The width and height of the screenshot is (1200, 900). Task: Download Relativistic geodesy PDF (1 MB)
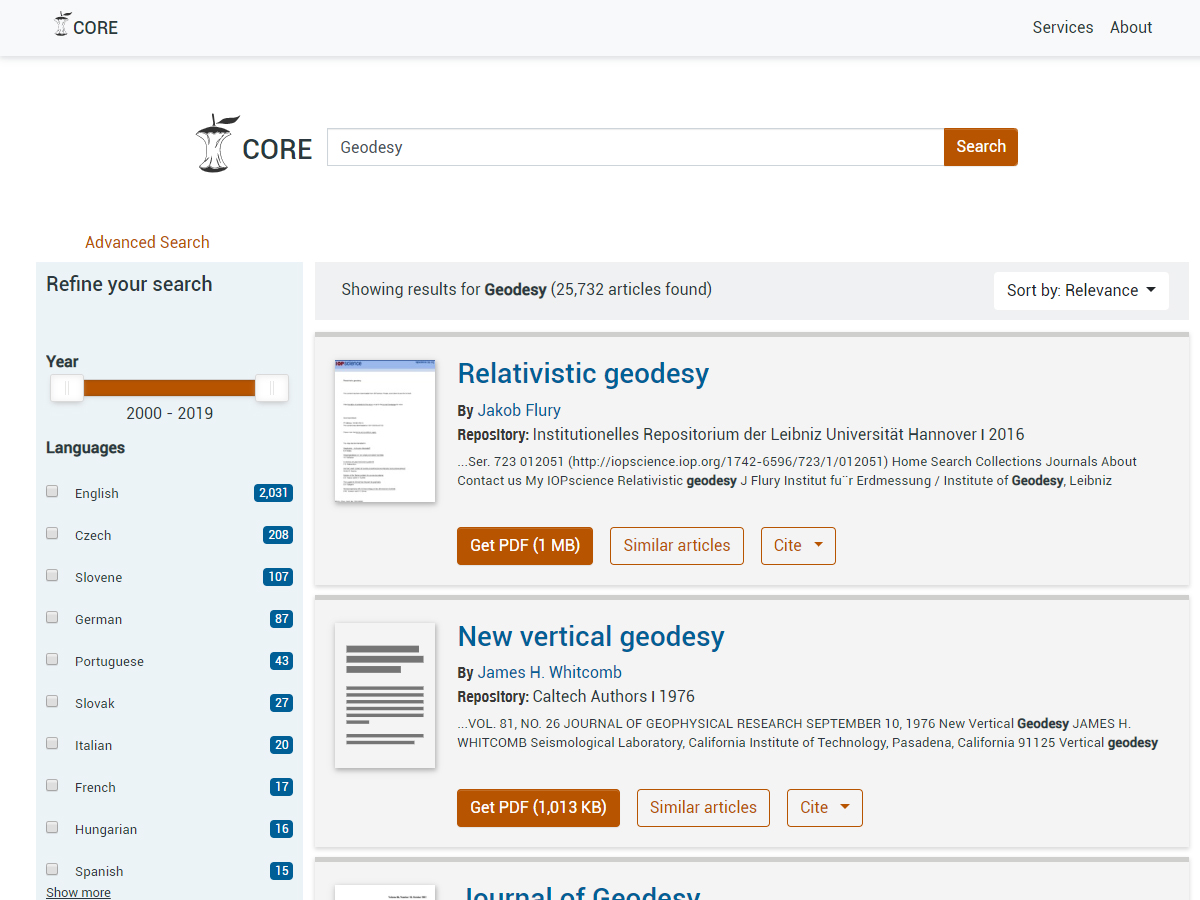(524, 546)
